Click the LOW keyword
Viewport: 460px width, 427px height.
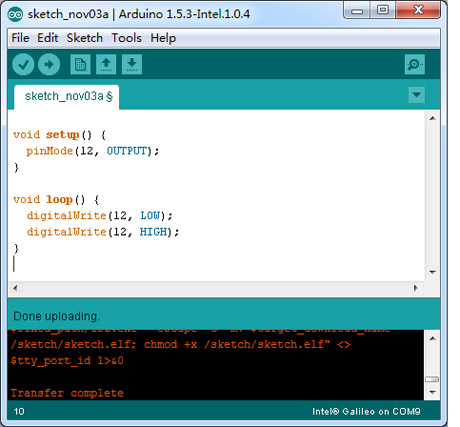(x=150, y=216)
